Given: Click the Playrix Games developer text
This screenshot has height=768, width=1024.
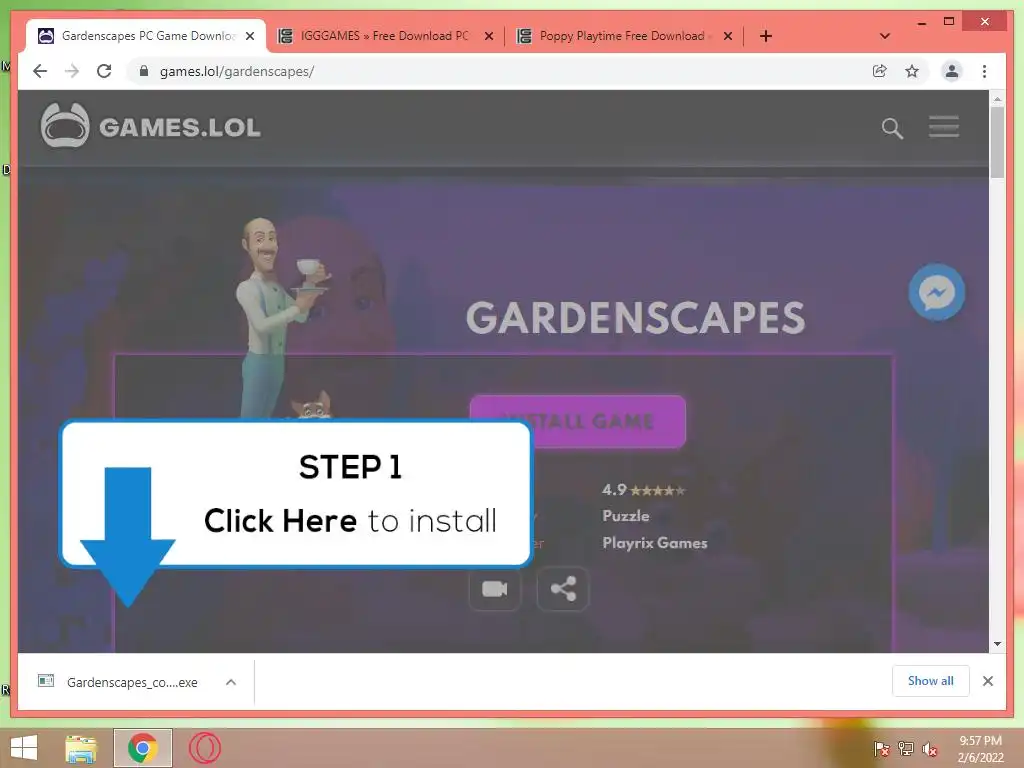Looking at the screenshot, I should [x=654, y=543].
